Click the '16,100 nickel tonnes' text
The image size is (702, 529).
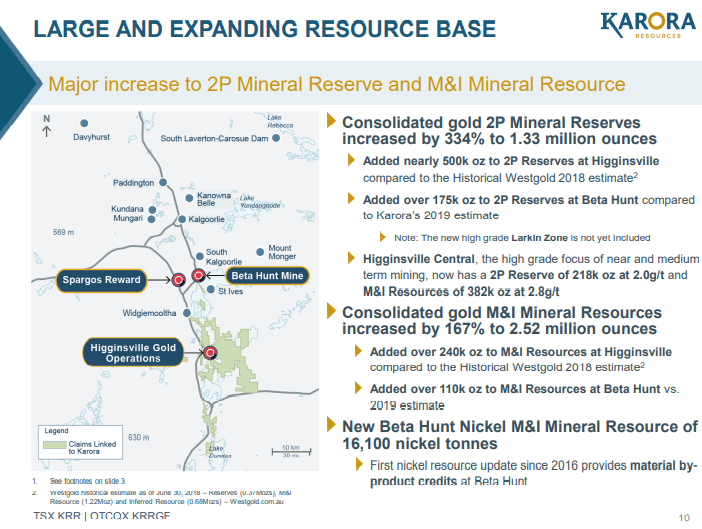coord(420,444)
